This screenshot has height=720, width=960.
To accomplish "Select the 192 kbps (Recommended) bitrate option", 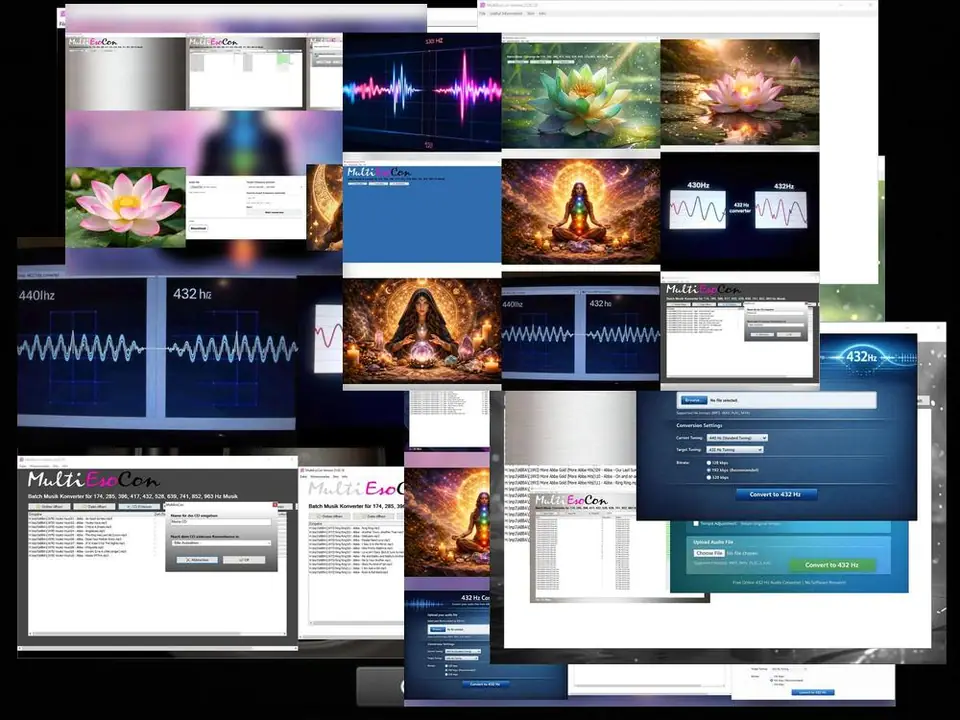I will coord(710,470).
